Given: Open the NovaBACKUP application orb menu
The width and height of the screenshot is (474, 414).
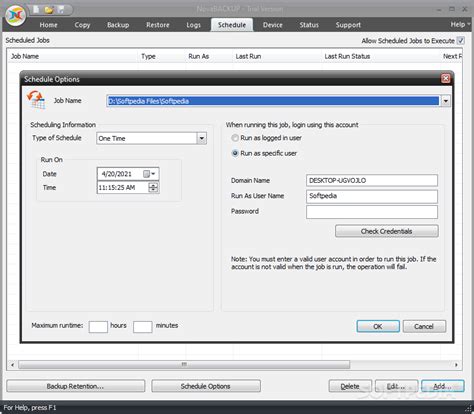Looking at the screenshot, I should [16, 15].
